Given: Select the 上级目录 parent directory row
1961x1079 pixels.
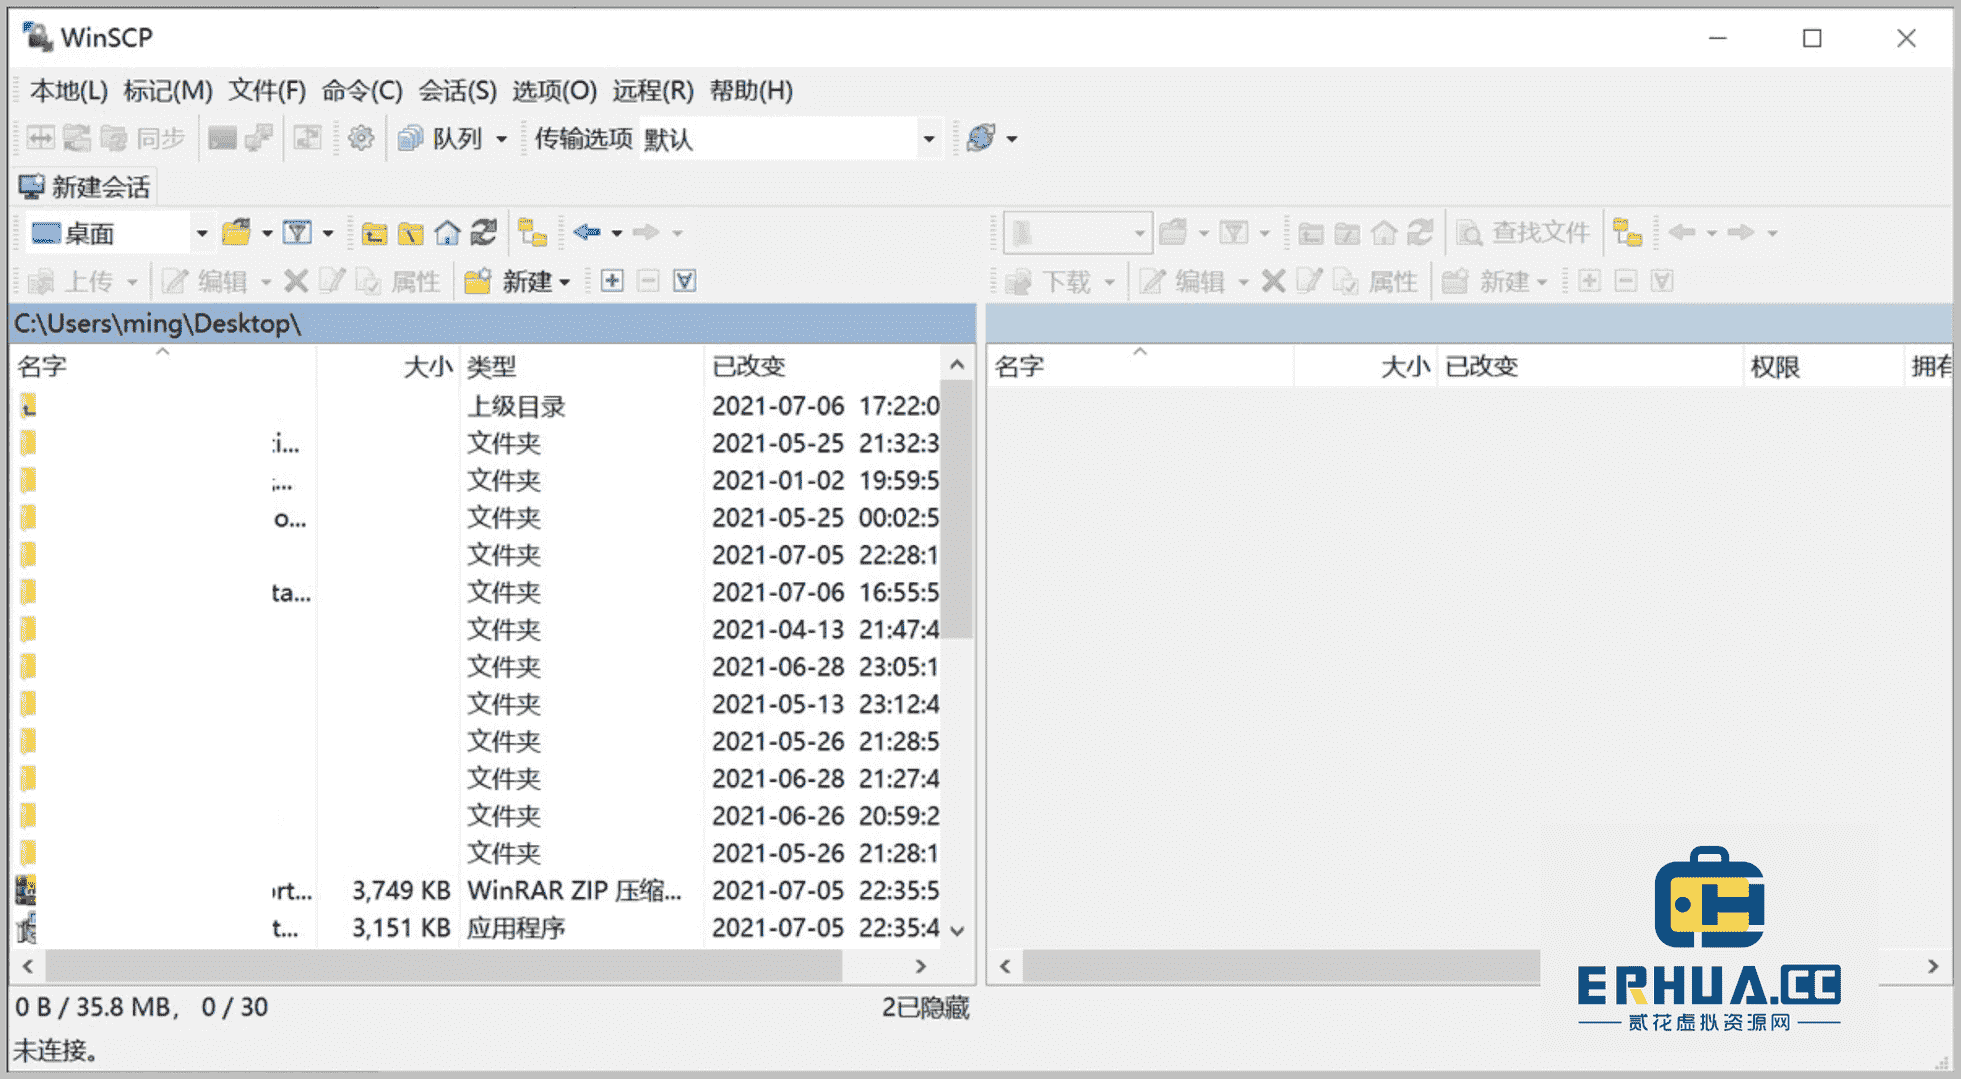Looking at the screenshot, I should pyautogui.click(x=478, y=406).
